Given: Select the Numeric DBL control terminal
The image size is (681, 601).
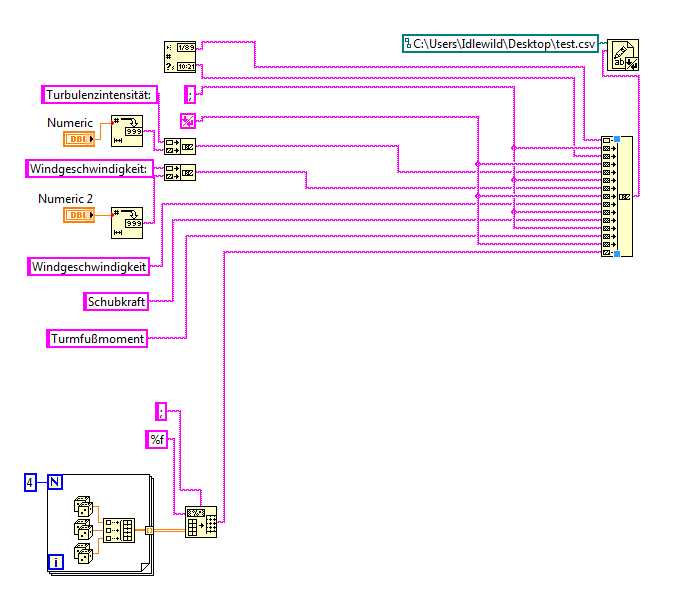Looking at the screenshot, I should [79, 139].
